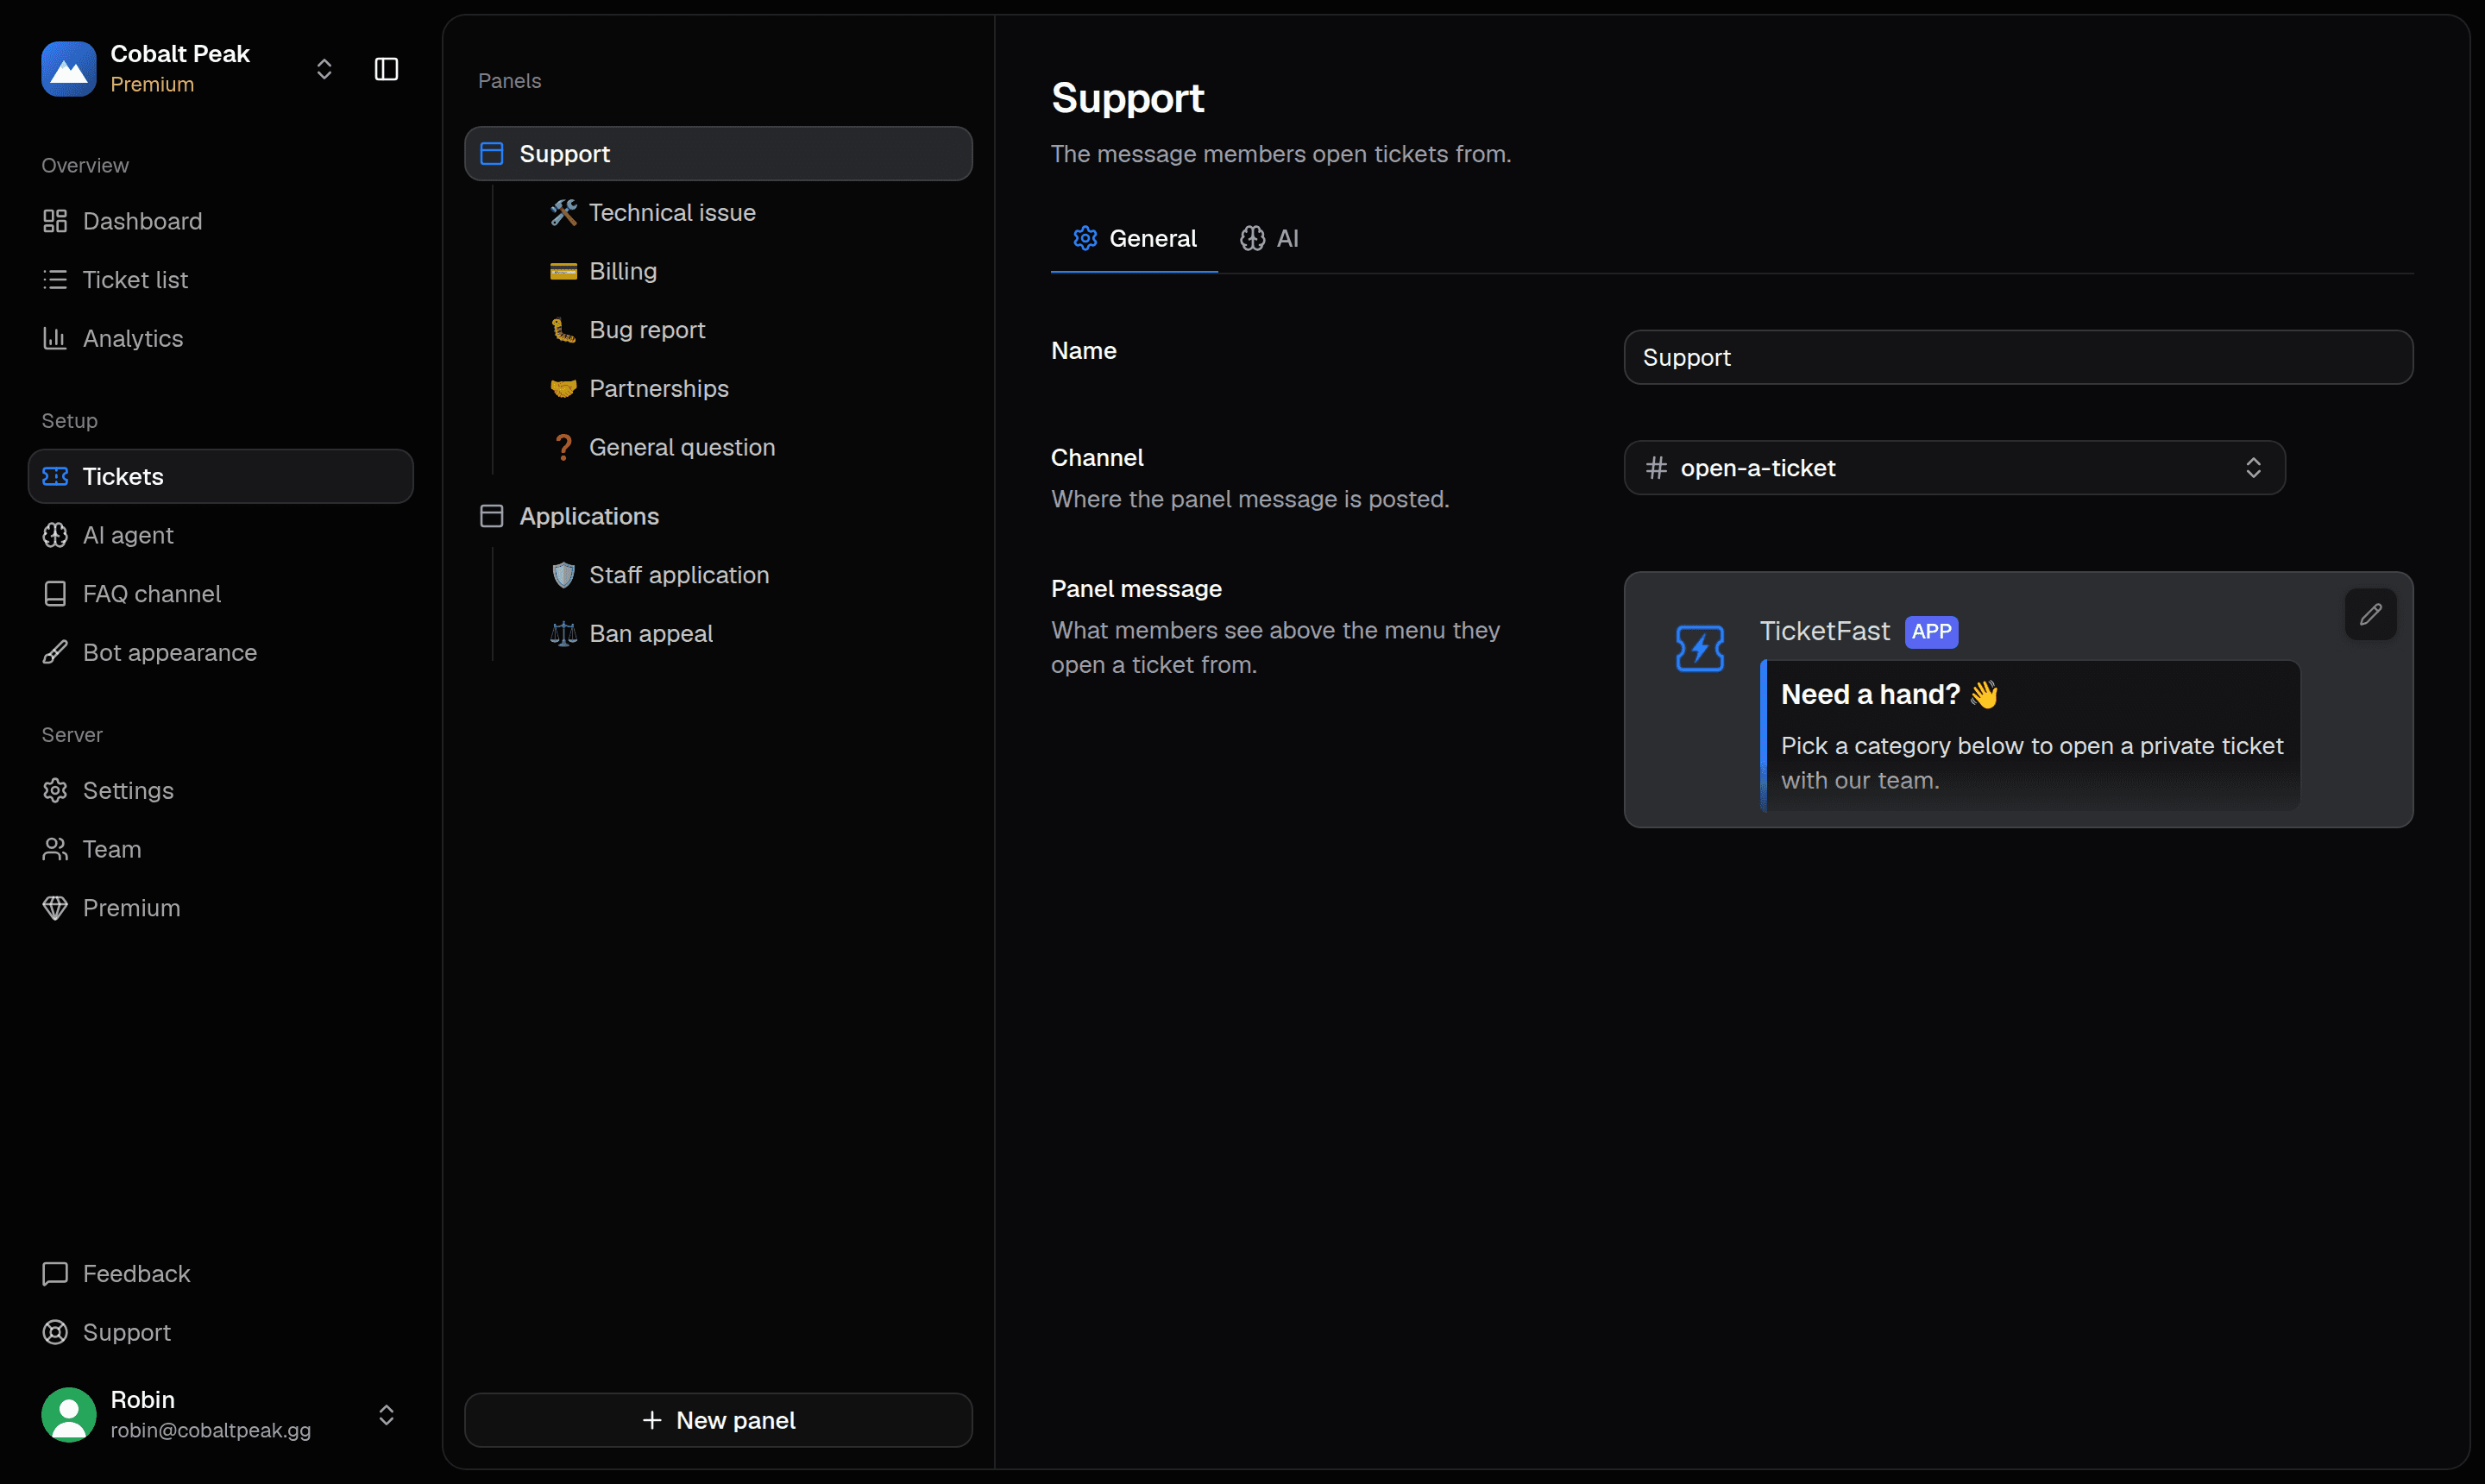Open FAQ channel page
Image resolution: width=2485 pixels, height=1484 pixels.
(221, 594)
